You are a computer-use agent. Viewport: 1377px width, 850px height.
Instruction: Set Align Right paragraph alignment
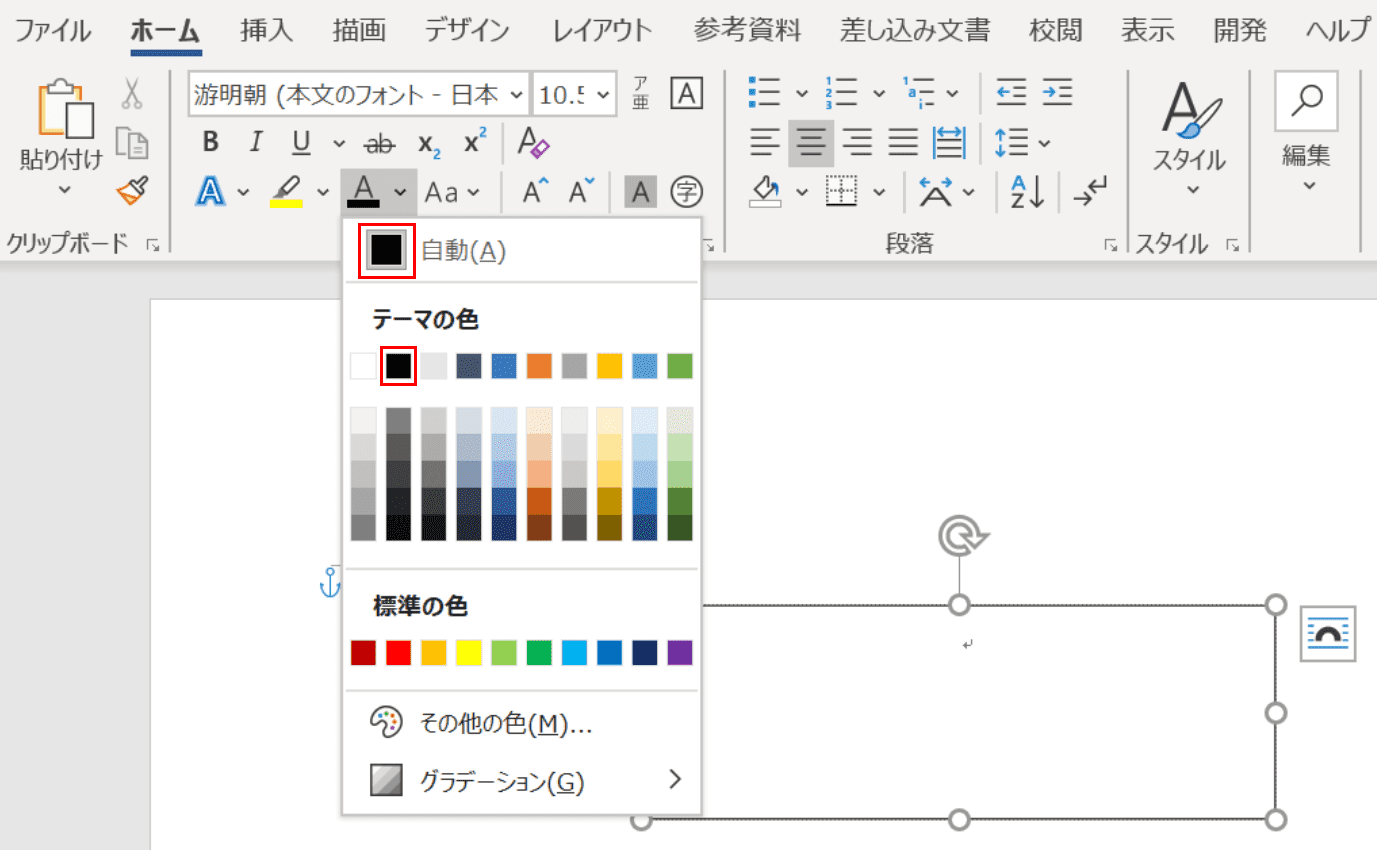coord(857,143)
